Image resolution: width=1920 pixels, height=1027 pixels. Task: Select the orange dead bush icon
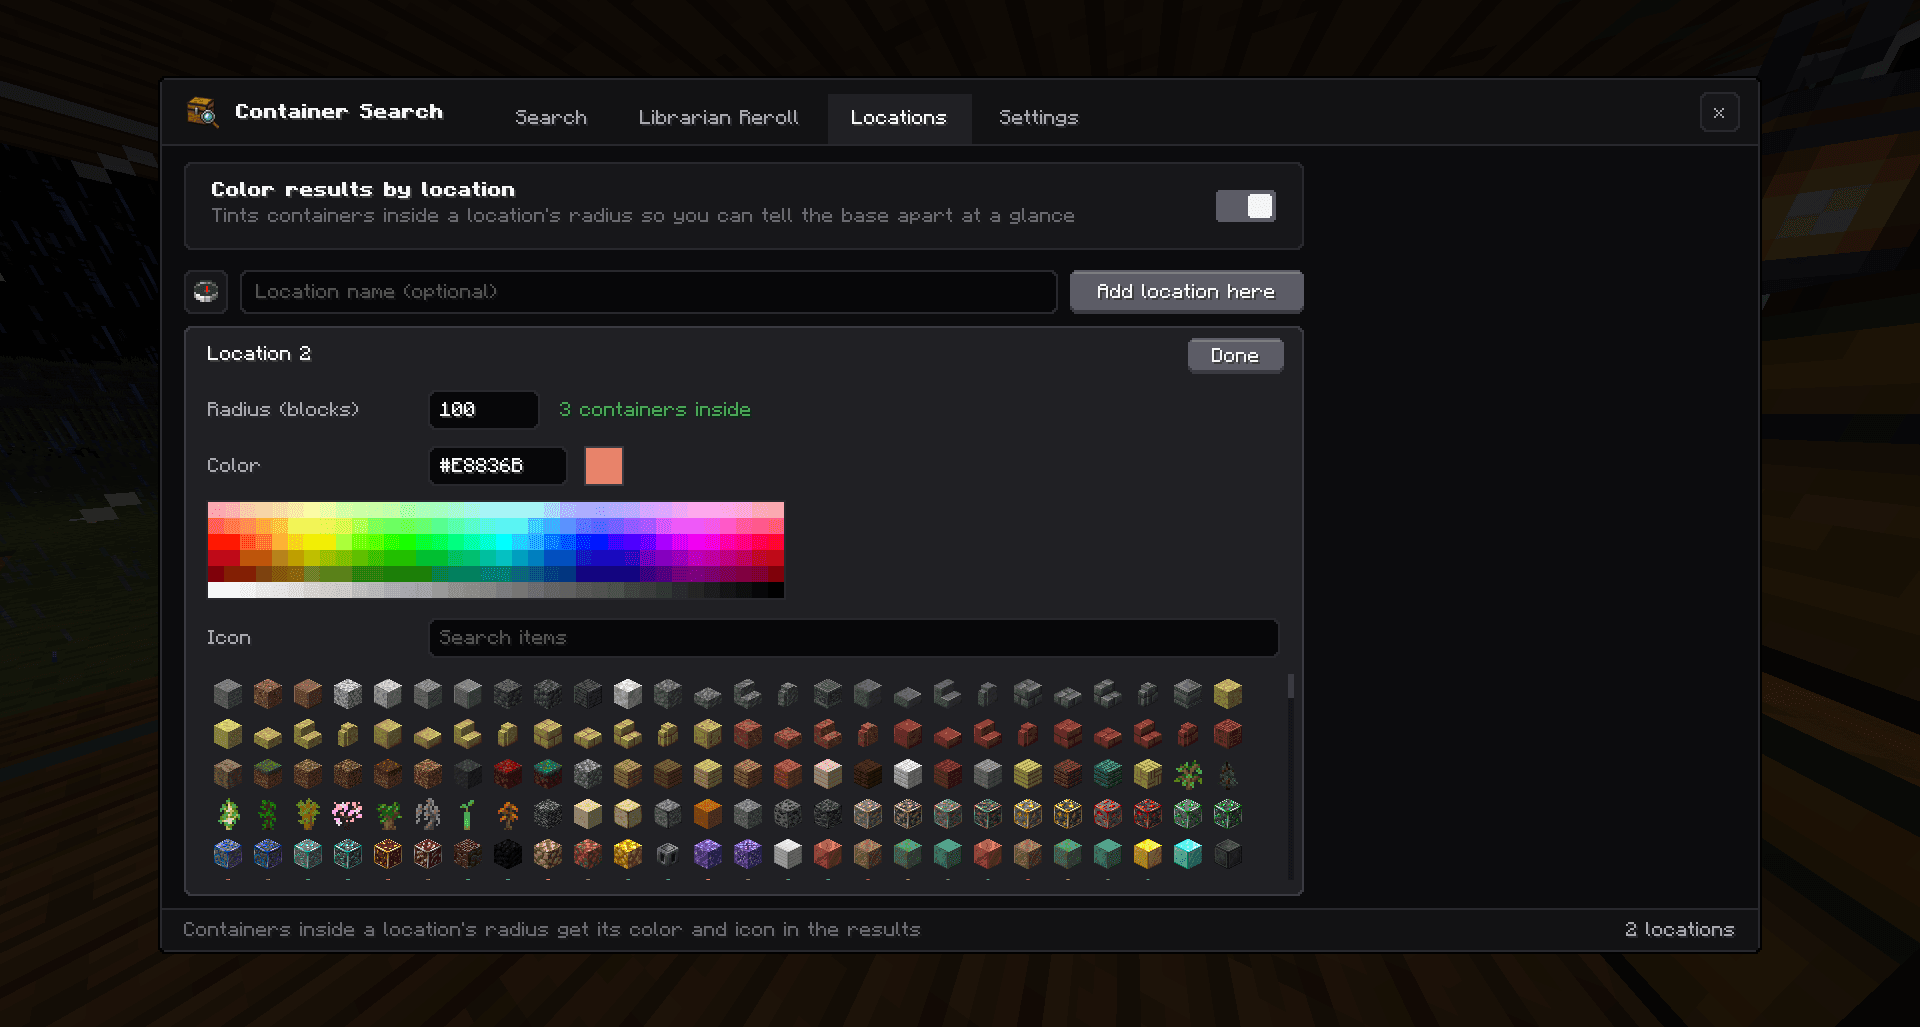point(508,814)
